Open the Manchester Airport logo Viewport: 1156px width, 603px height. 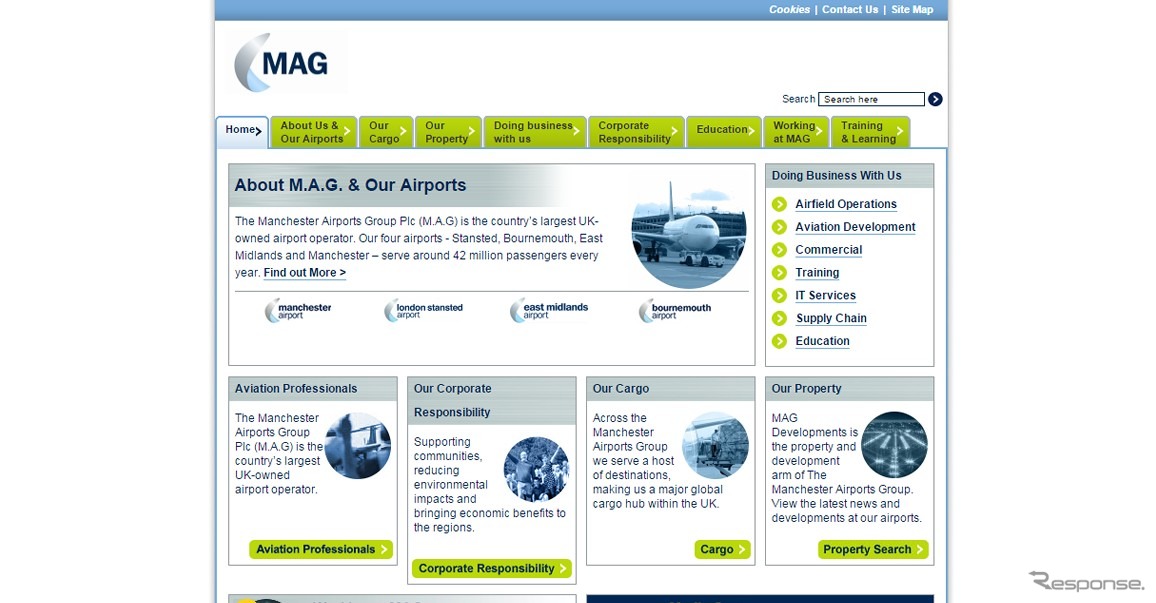point(298,310)
